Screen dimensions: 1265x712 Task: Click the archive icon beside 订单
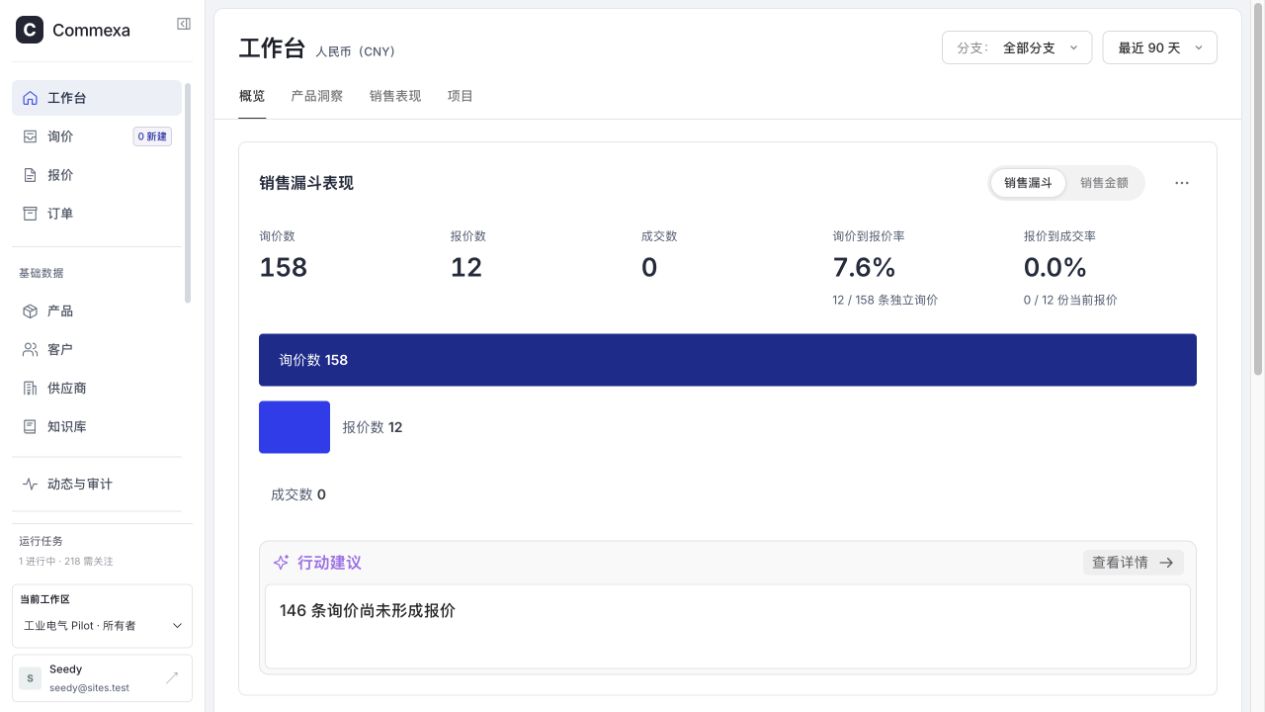30,213
